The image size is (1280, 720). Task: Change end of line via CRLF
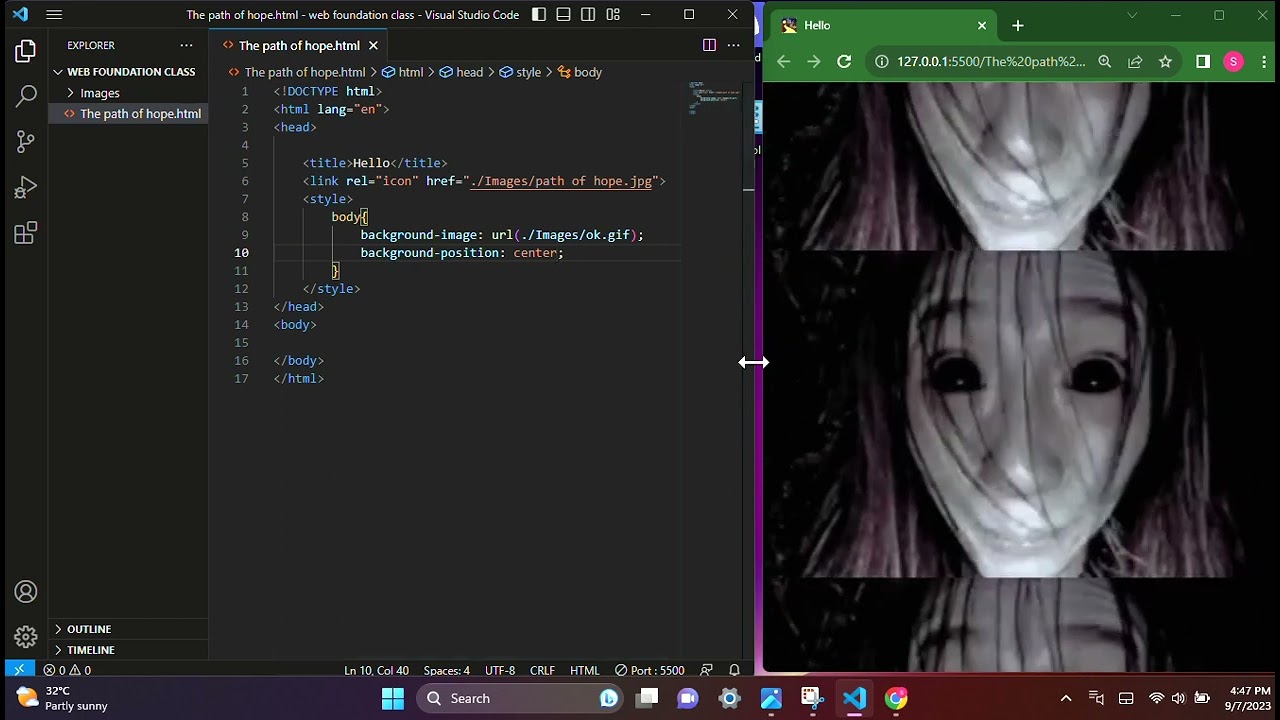tap(542, 670)
